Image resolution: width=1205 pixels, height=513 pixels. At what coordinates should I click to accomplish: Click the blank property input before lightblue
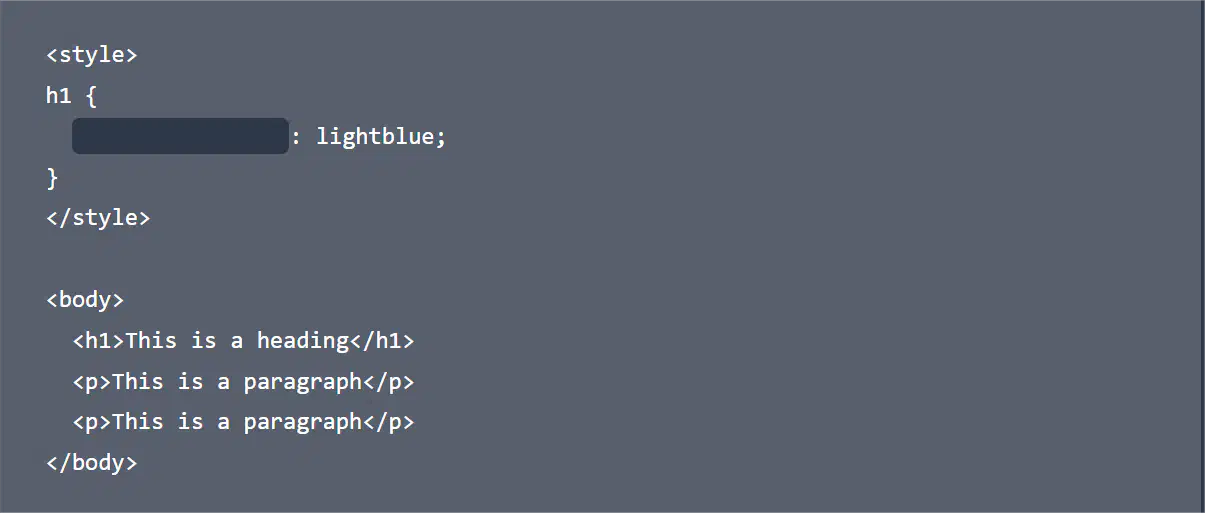click(180, 136)
